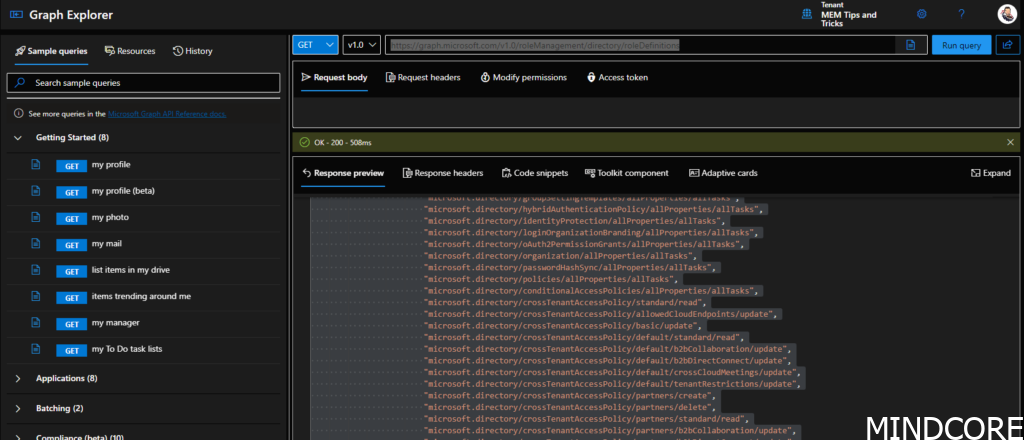This screenshot has height=440, width=1024.
Task: Click the search magnifier icon
Action: point(20,83)
